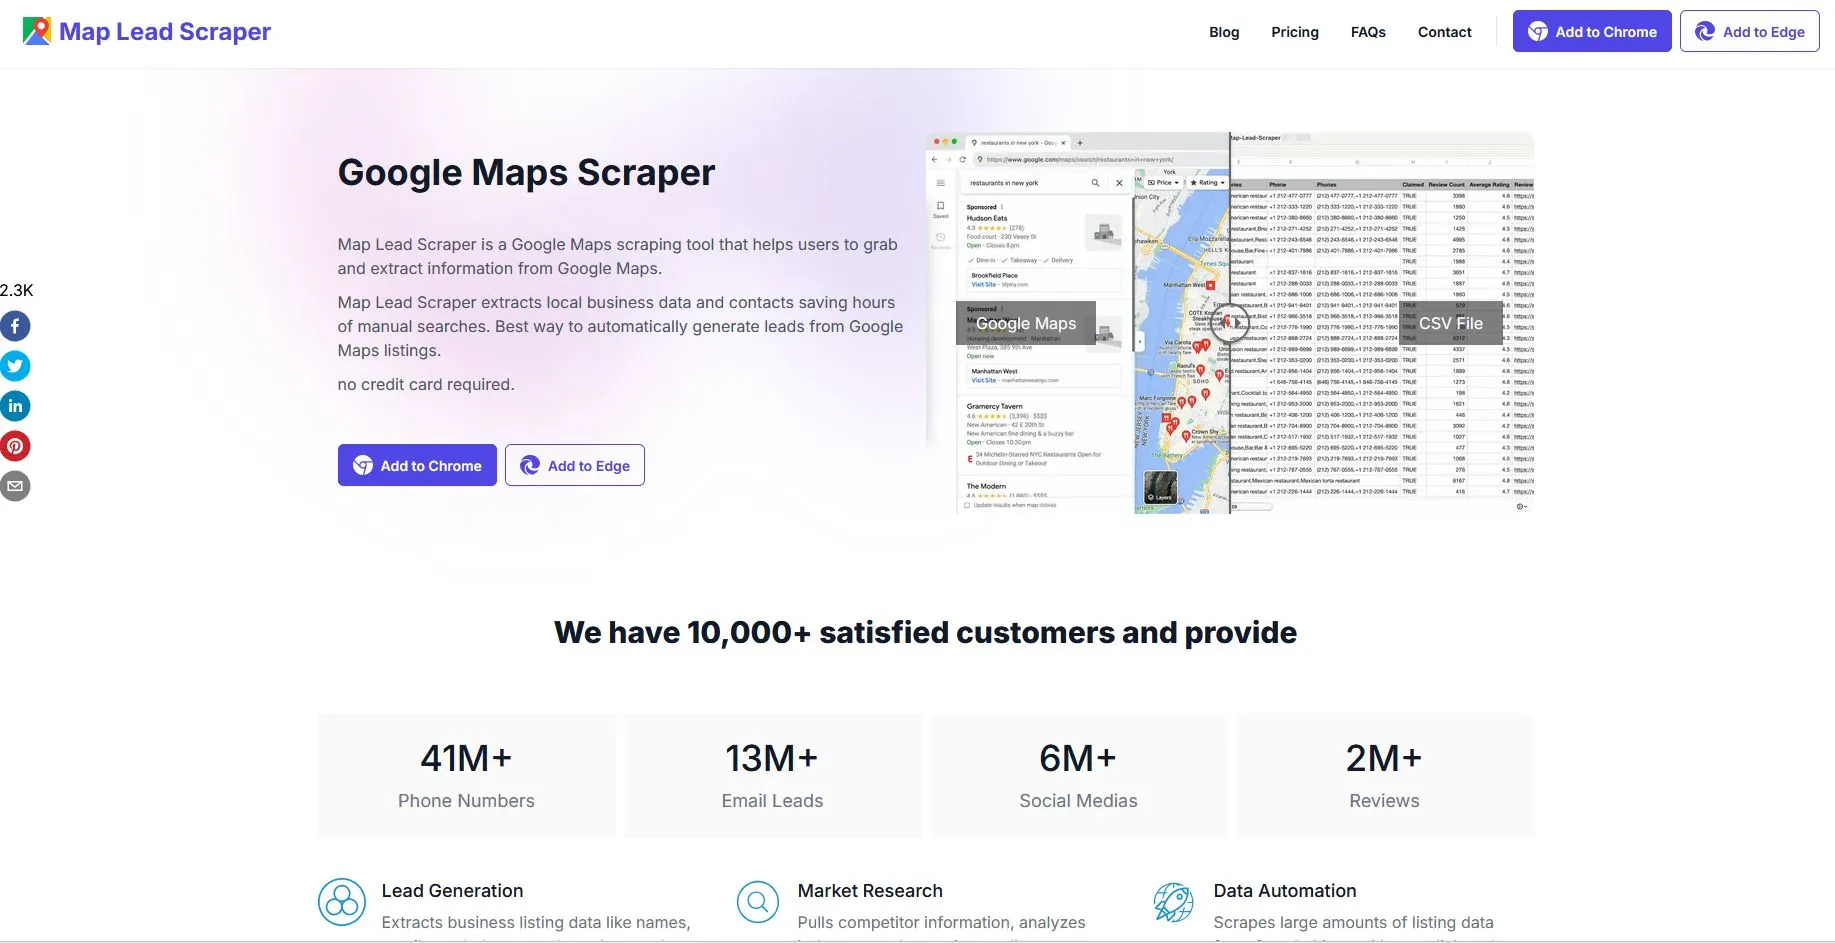Share via the email envelope icon
1835x943 pixels.
pos(15,486)
